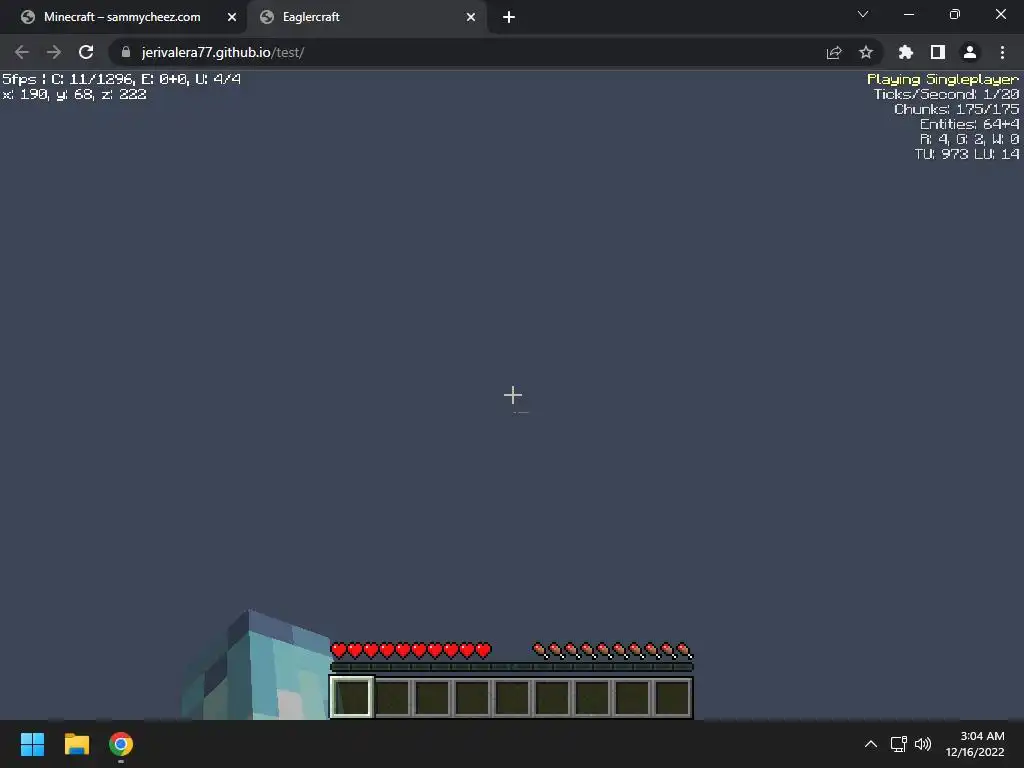Bookmark this page with the star
The width and height of the screenshot is (1024, 768).
pos(866,52)
